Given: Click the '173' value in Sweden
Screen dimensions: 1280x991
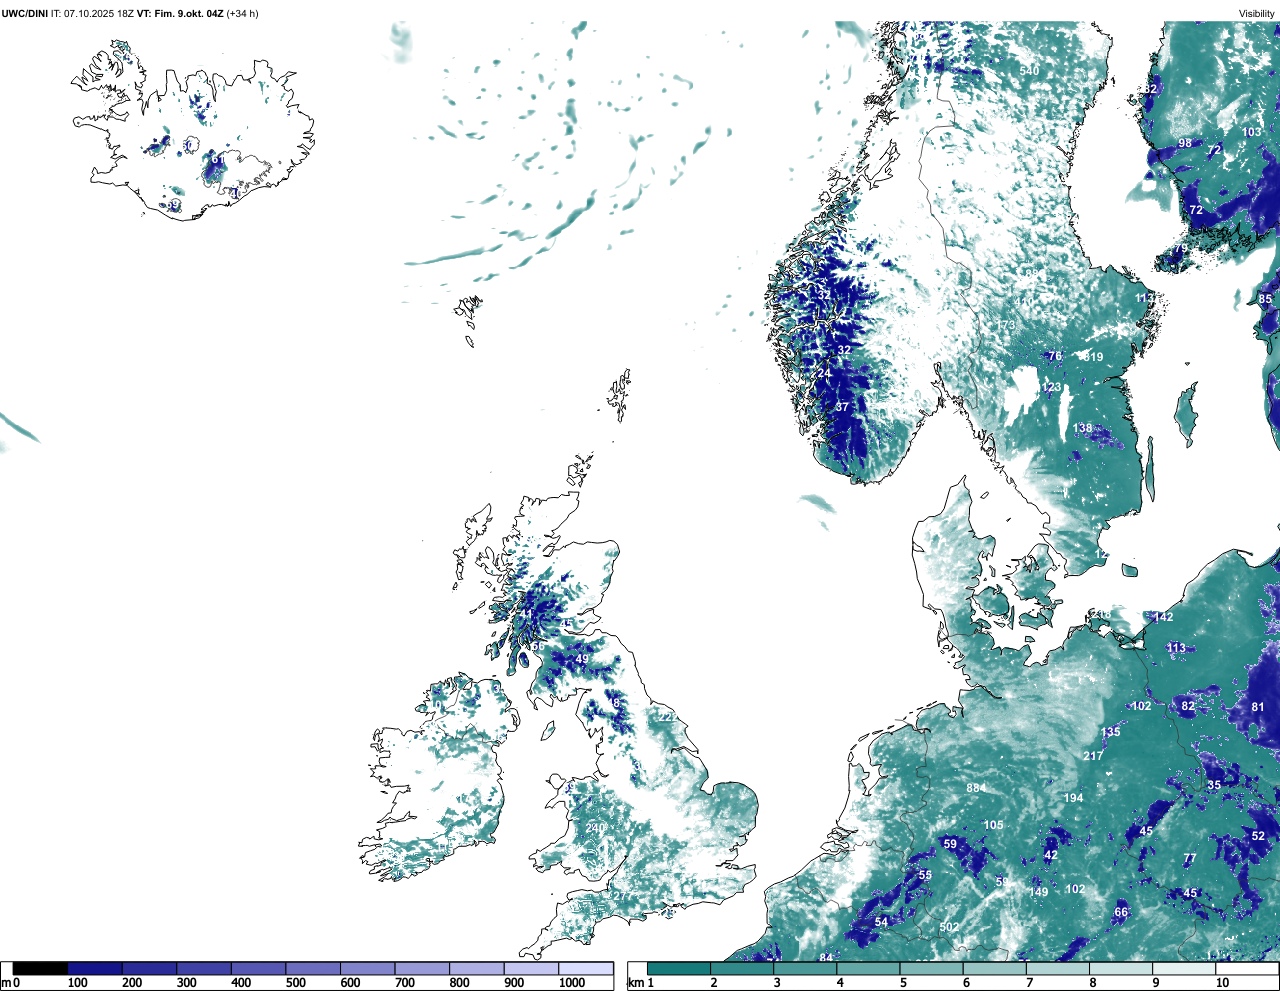Looking at the screenshot, I should (x=1005, y=325).
